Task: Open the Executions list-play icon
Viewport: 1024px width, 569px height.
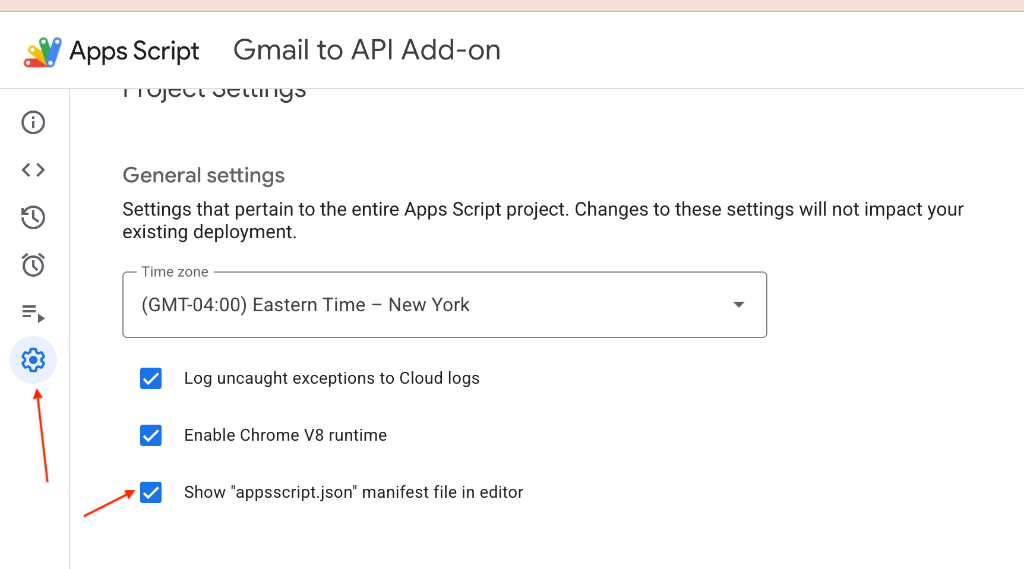Action: (x=33, y=313)
